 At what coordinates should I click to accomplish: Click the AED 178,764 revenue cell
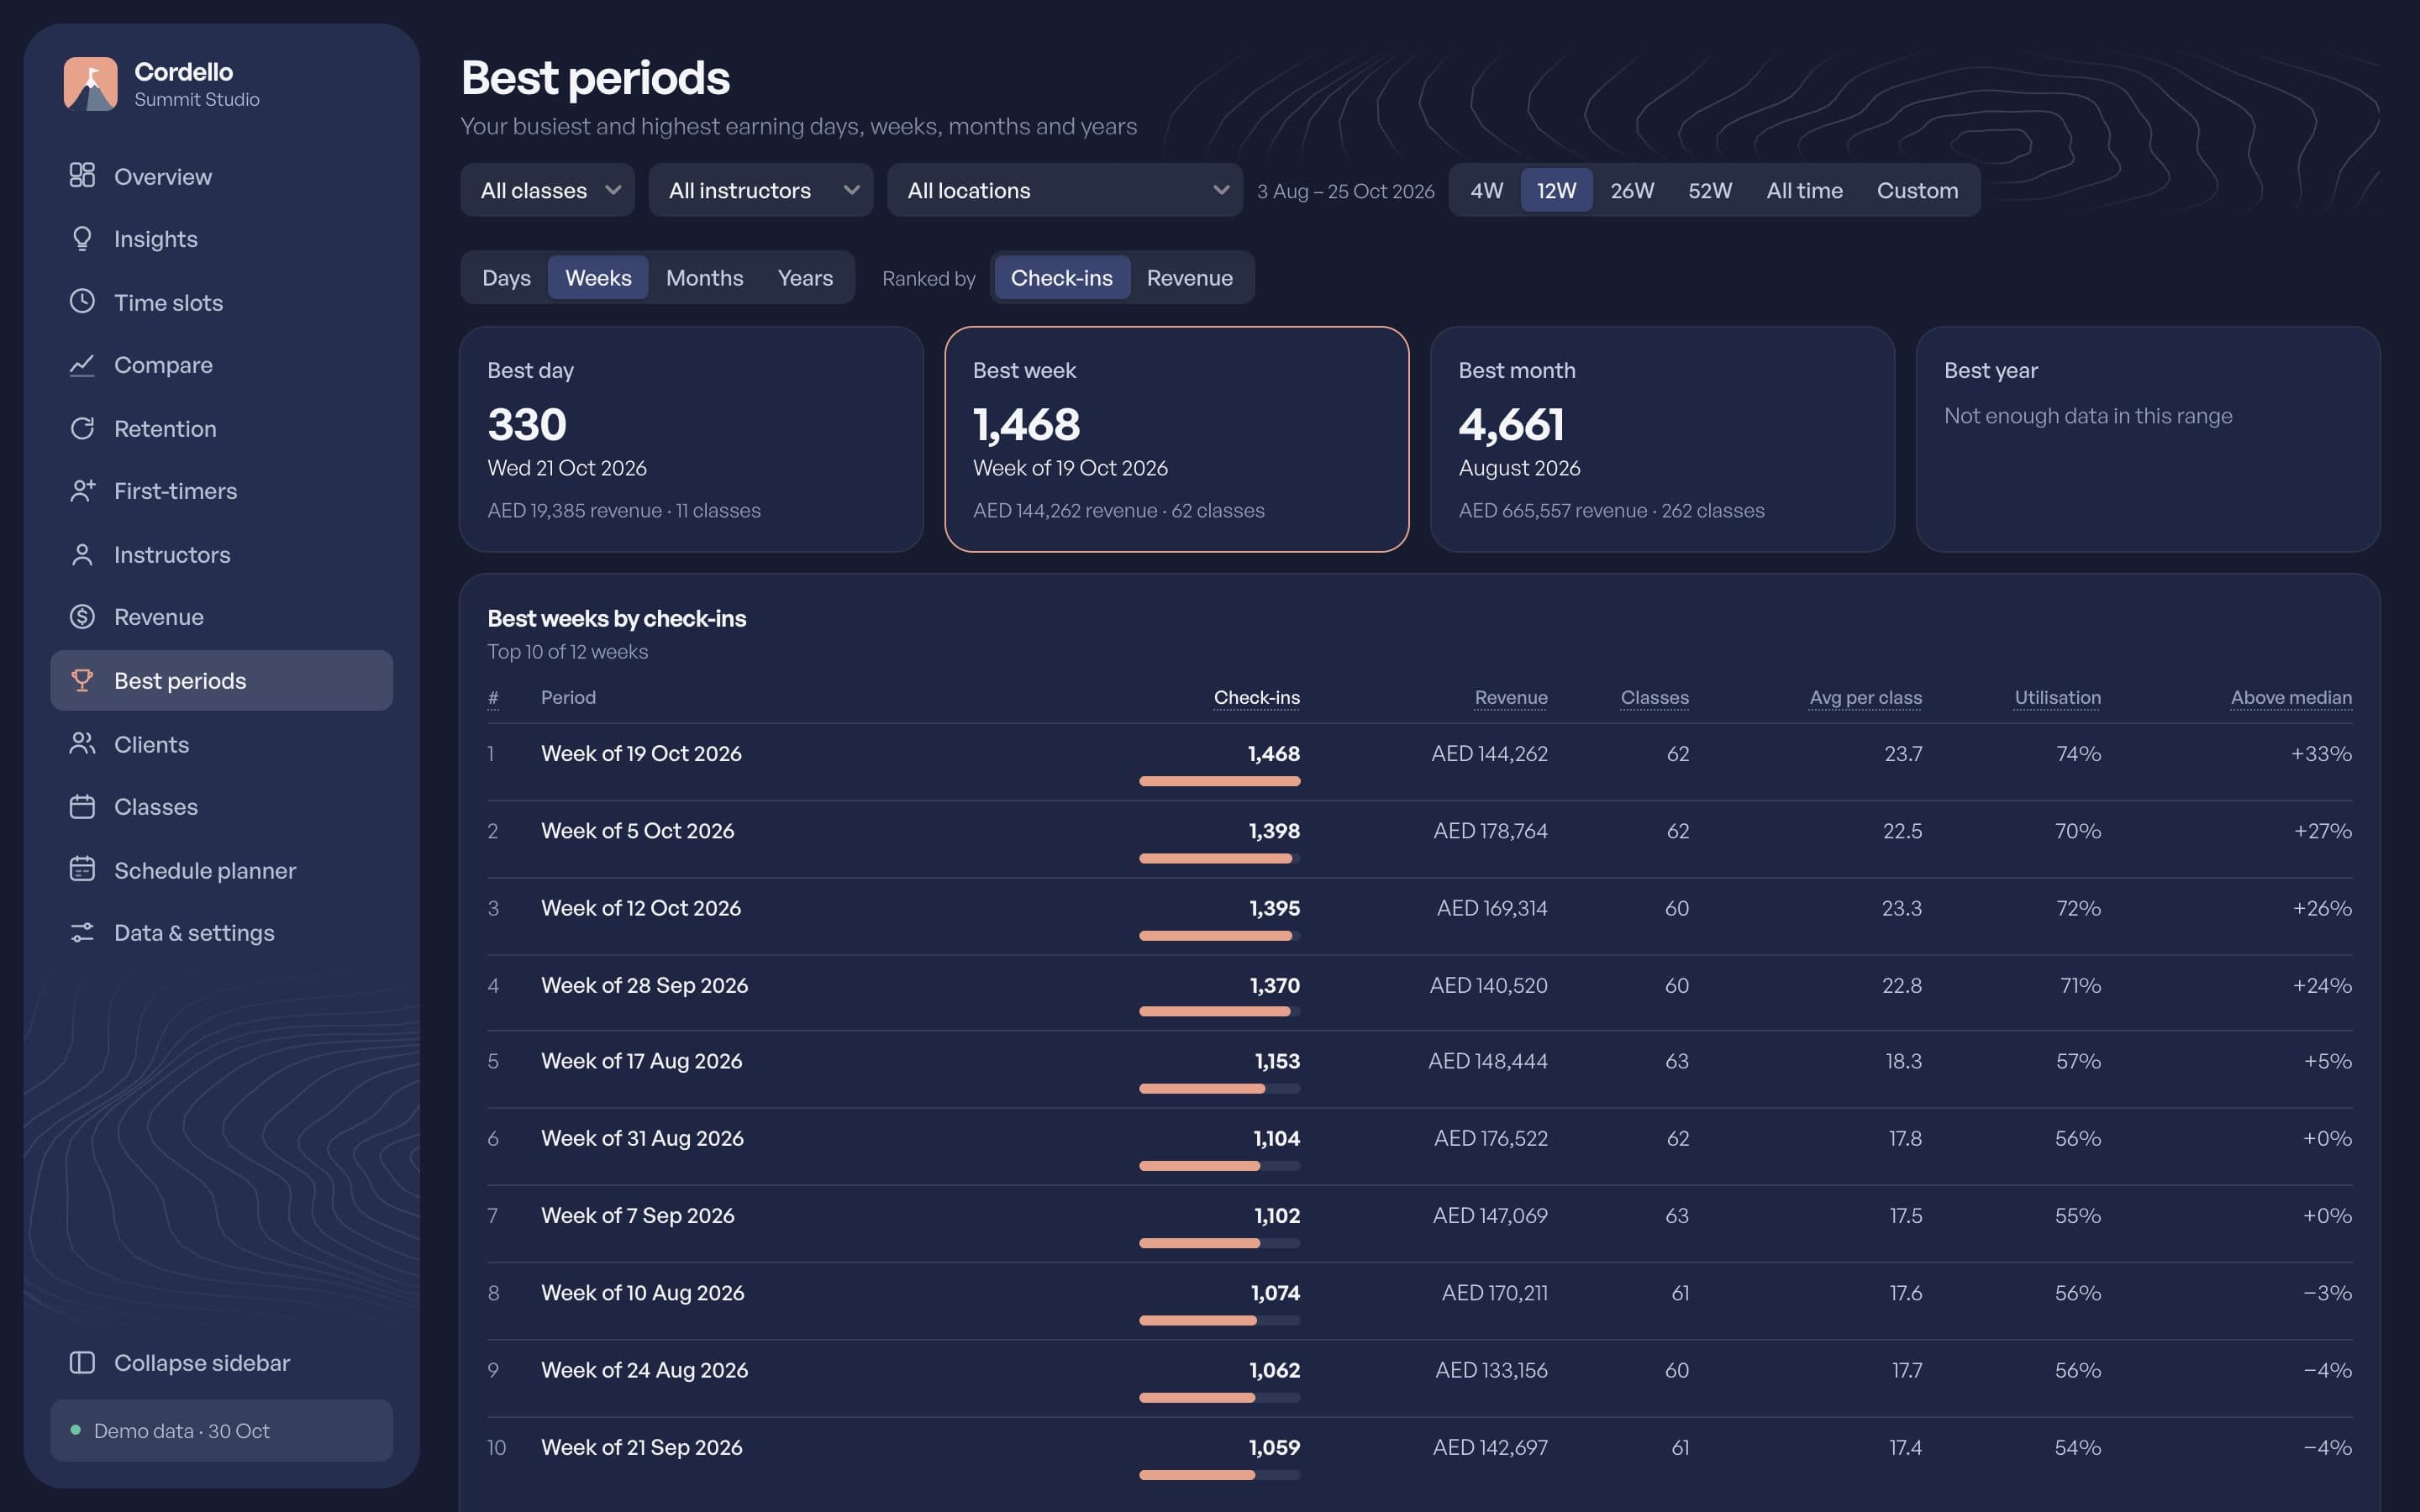[x=1490, y=830]
